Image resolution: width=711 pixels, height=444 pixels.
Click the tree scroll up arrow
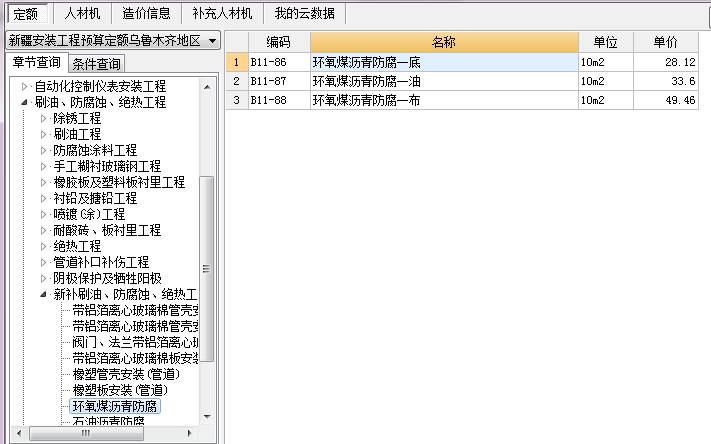[207, 87]
